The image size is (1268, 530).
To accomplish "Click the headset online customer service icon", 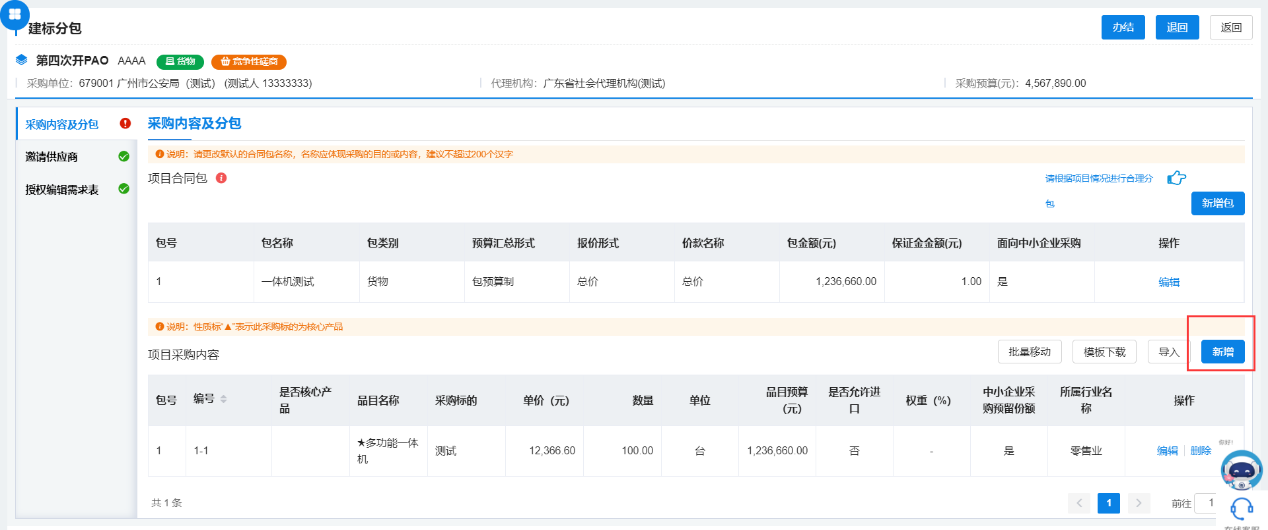I will pyautogui.click(x=1242, y=507).
